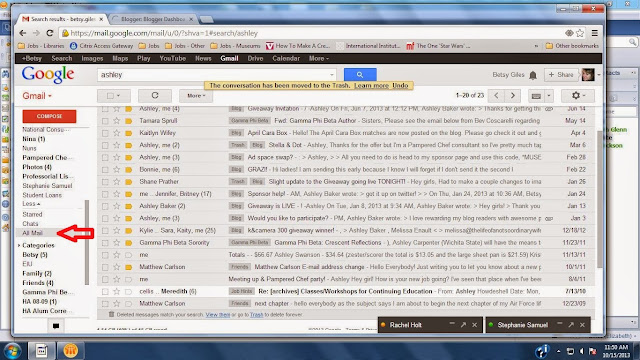The height and width of the screenshot is (360, 640).
Task: Click the browser reload icon
Action: coord(50,33)
